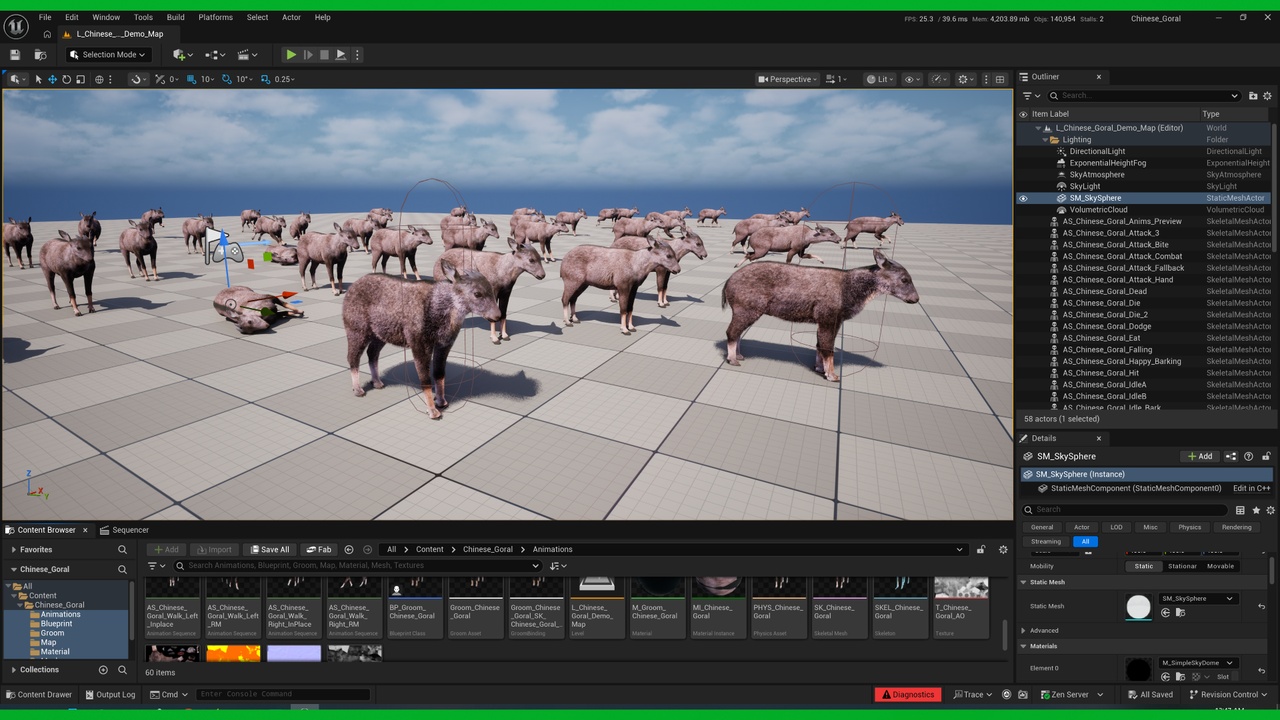Expand the Advanced section in Details
Viewport: 1280px width, 720px height.
[x=1024, y=631]
